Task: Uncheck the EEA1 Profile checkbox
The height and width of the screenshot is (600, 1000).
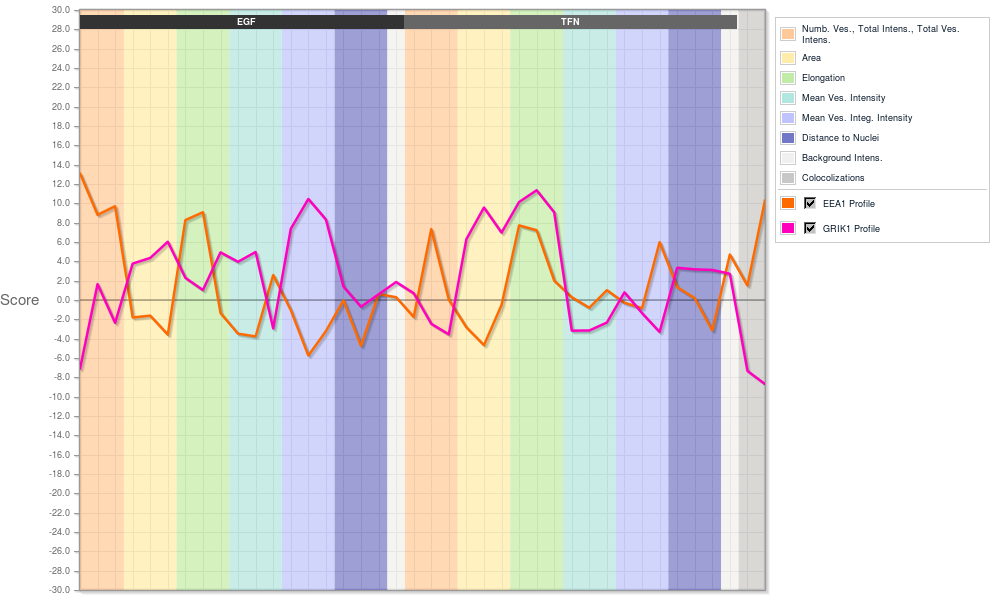Action: tap(811, 203)
